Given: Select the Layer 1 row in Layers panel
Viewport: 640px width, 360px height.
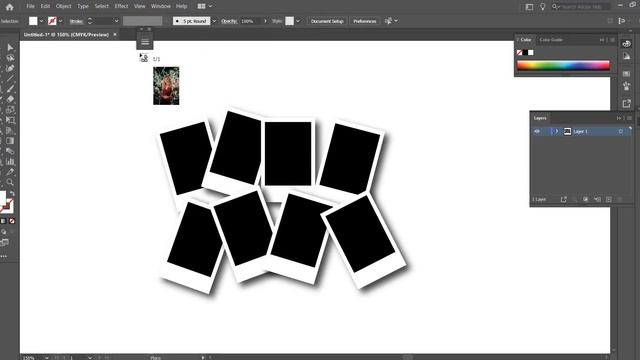Looking at the screenshot, I should click(581, 131).
